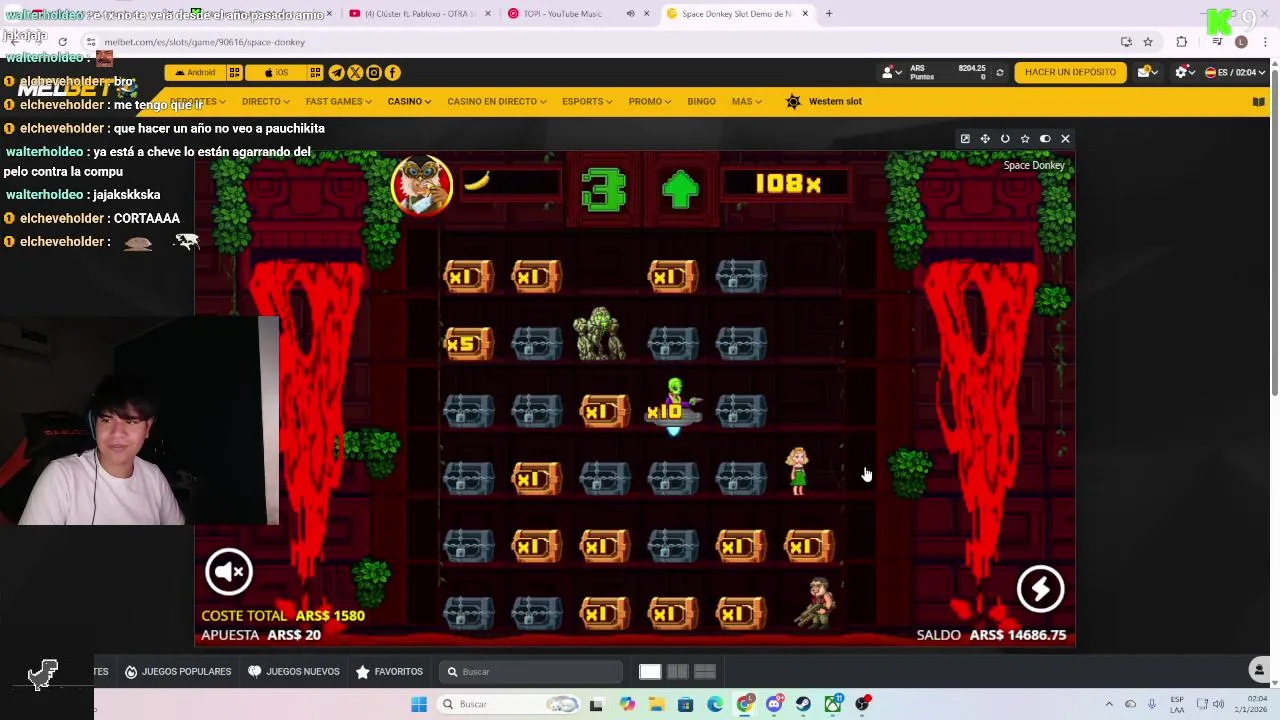Open the book icon at nav bar end

(x=1258, y=101)
